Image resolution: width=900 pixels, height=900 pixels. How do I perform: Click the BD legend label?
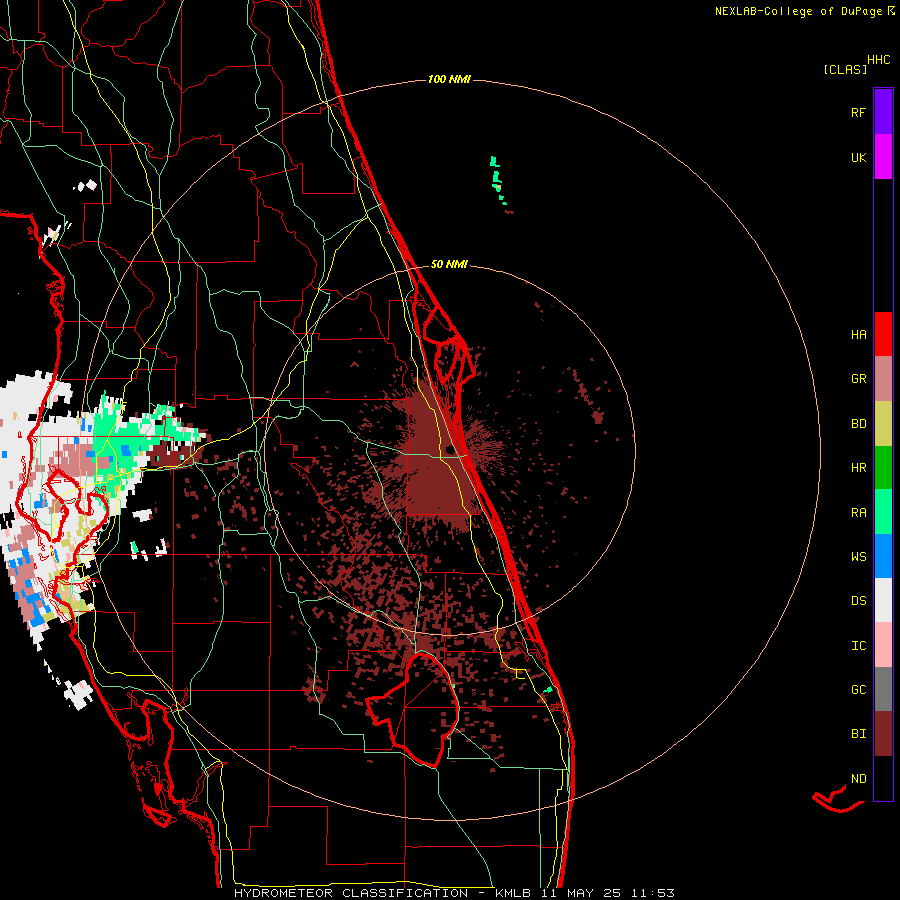point(858,424)
